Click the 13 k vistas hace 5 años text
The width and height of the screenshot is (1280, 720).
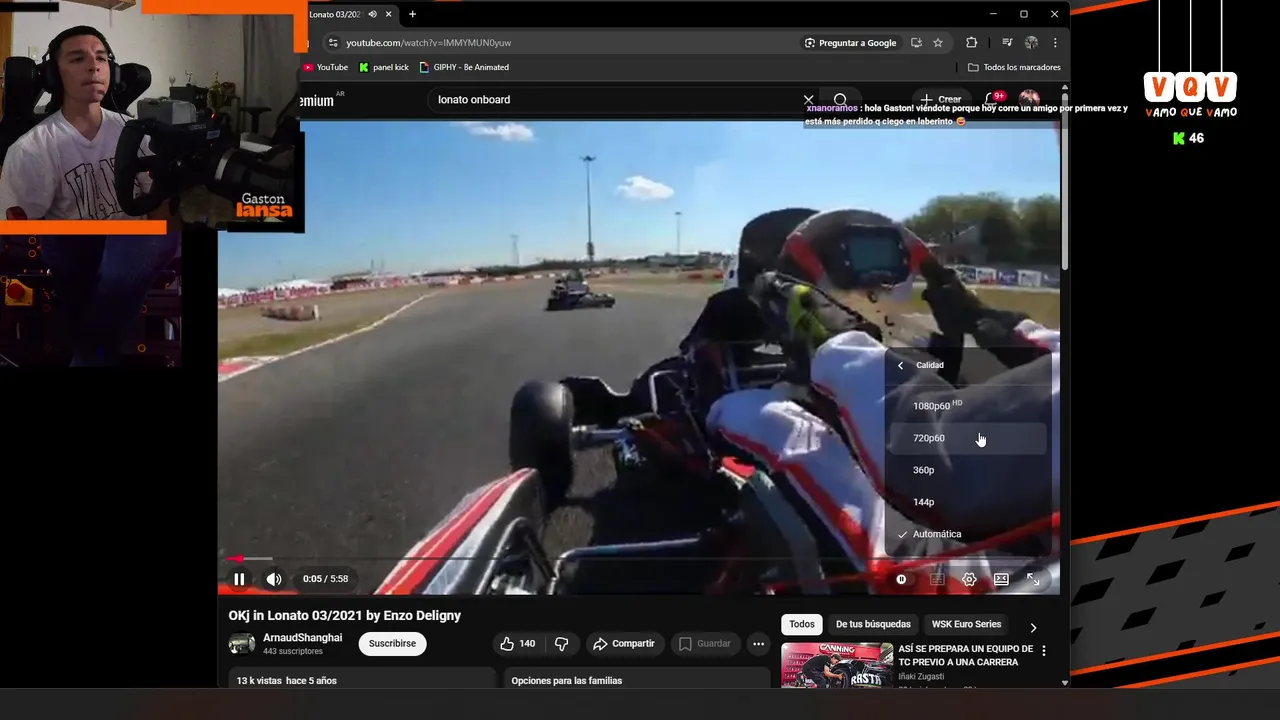click(287, 681)
